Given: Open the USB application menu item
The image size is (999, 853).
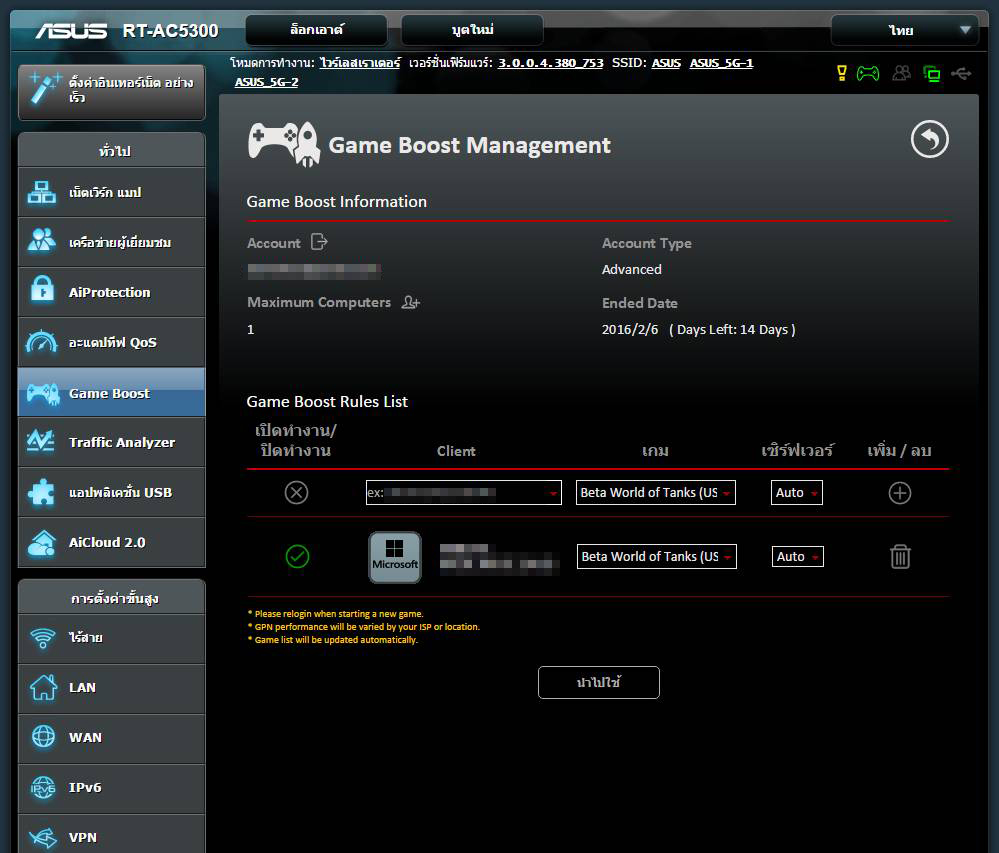Looking at the screenshot, I should pos(111,492).
